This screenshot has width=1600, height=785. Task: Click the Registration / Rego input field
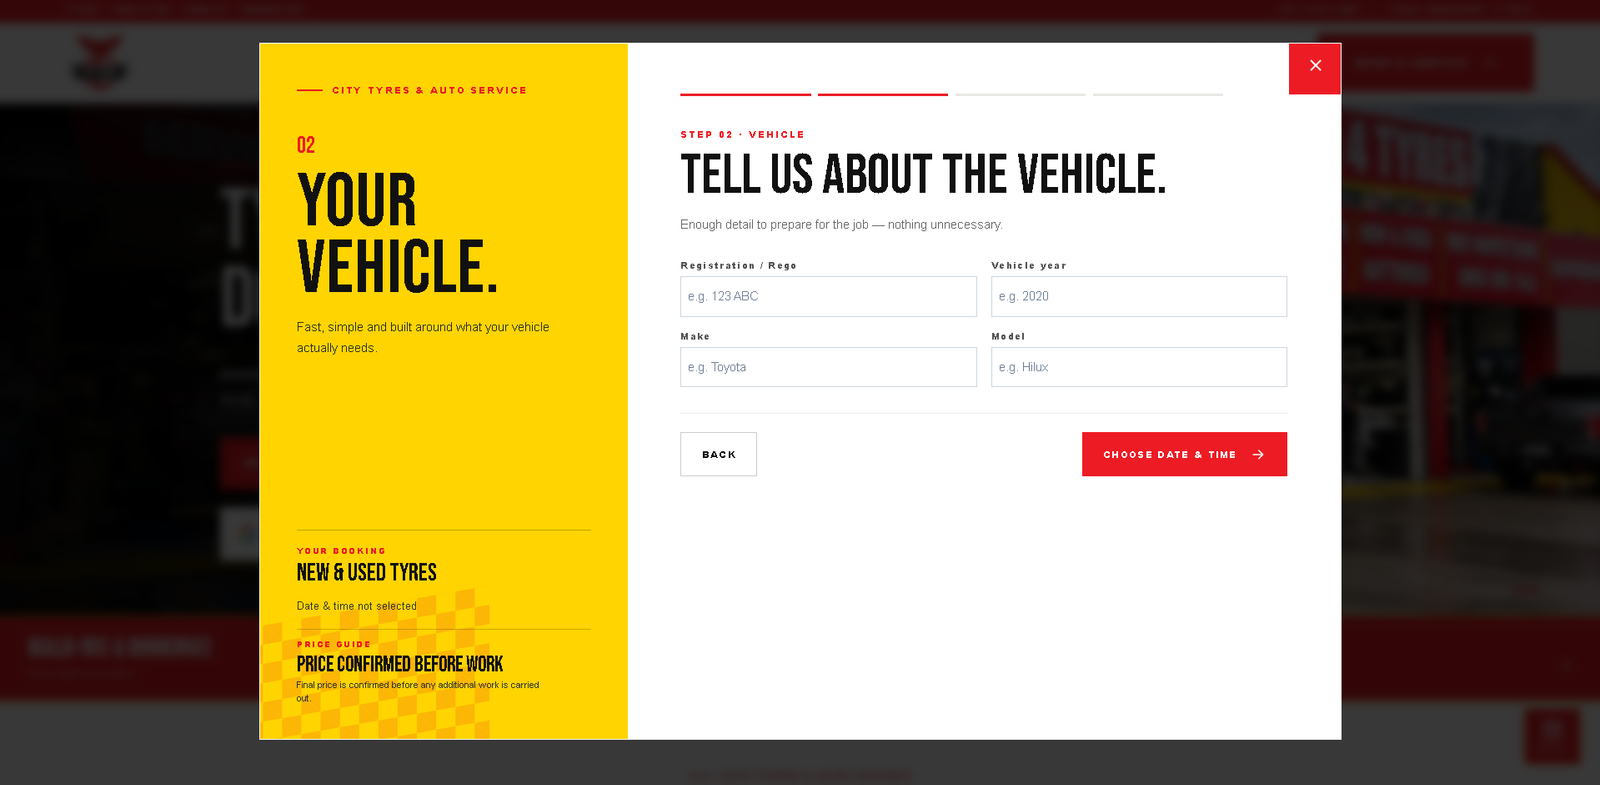(828, 296)
